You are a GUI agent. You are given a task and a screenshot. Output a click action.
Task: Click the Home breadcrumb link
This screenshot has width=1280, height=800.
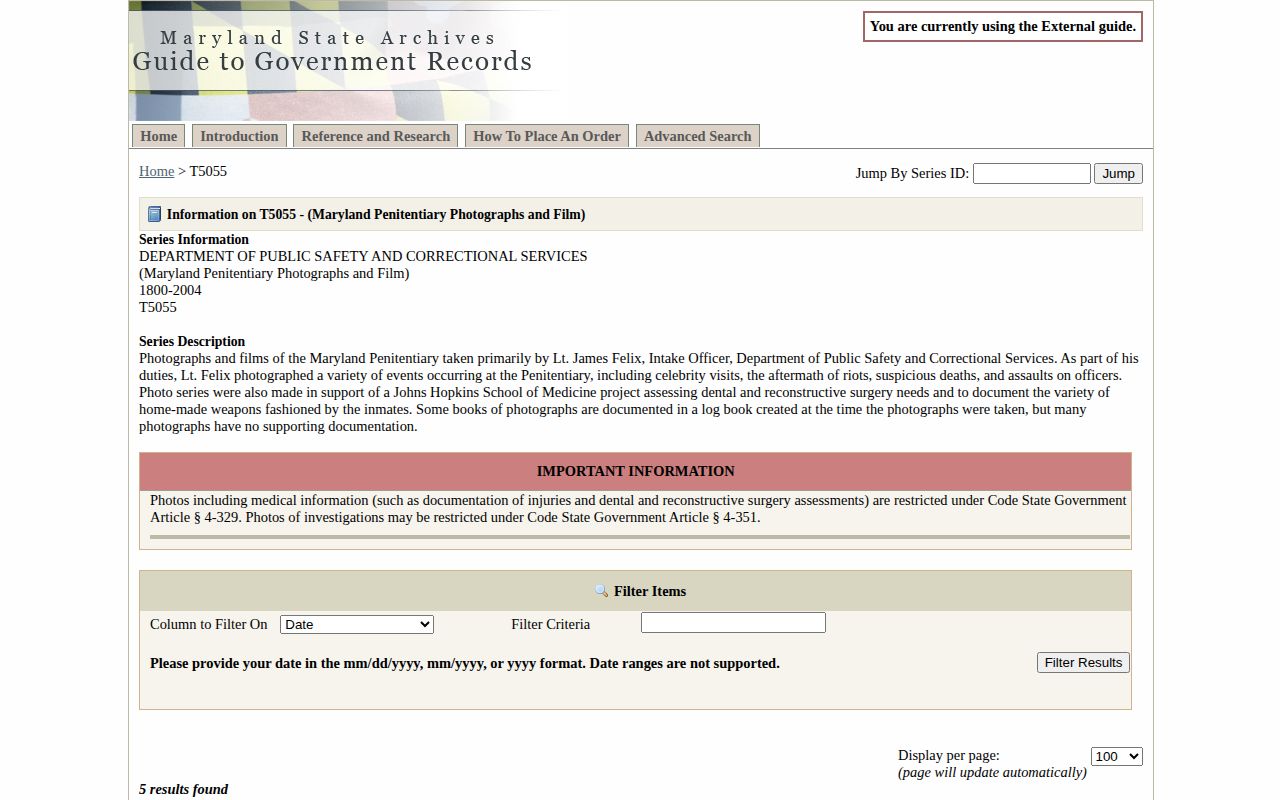click(x=156, y=171)
